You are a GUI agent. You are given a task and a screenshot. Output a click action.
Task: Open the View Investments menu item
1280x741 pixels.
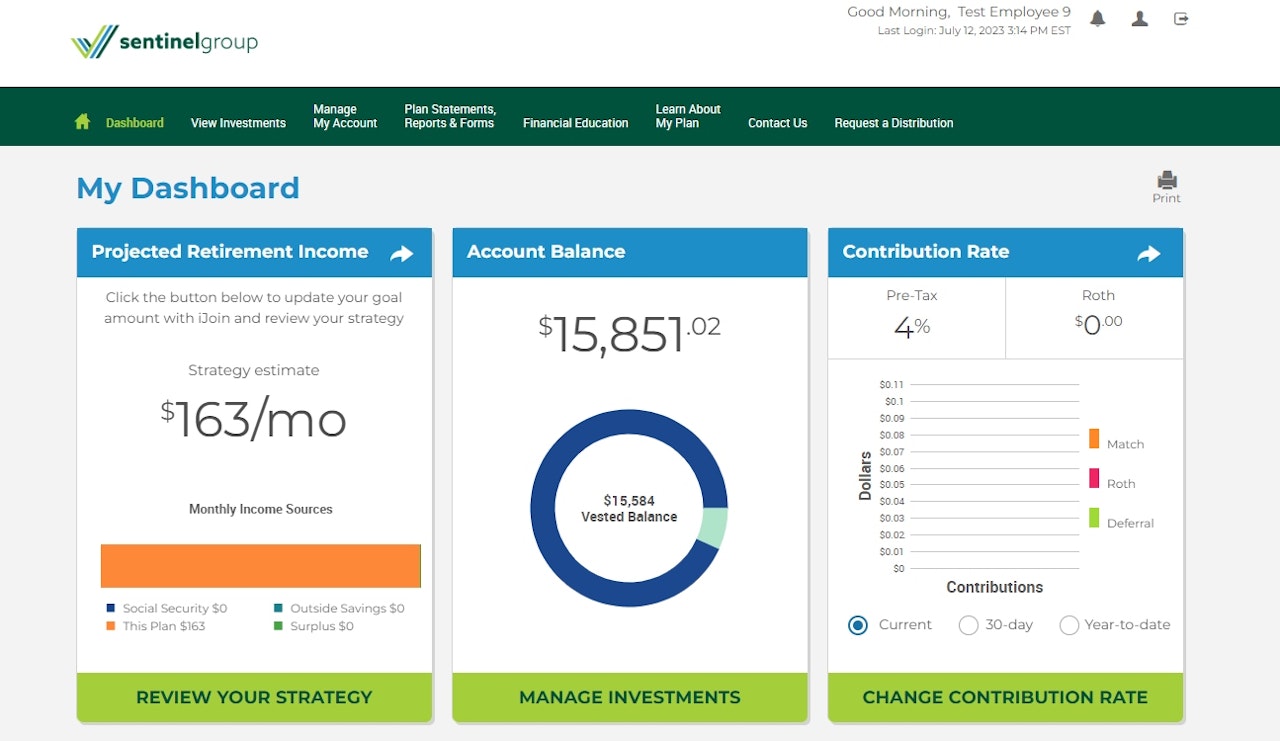[238, 123]
